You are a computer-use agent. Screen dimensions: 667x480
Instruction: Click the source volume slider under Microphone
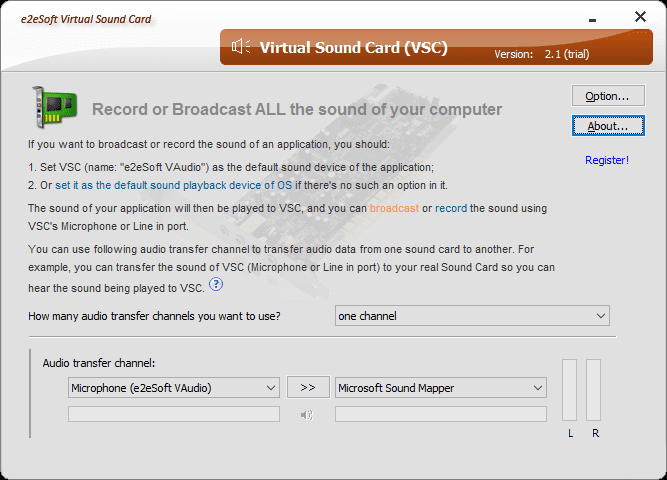click(x=174, y=414)
